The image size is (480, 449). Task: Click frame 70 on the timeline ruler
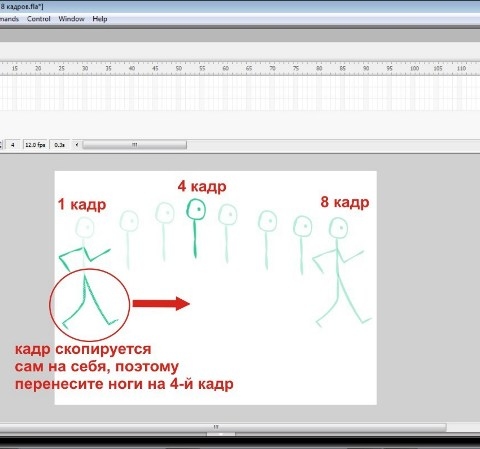tap(272, 68)
